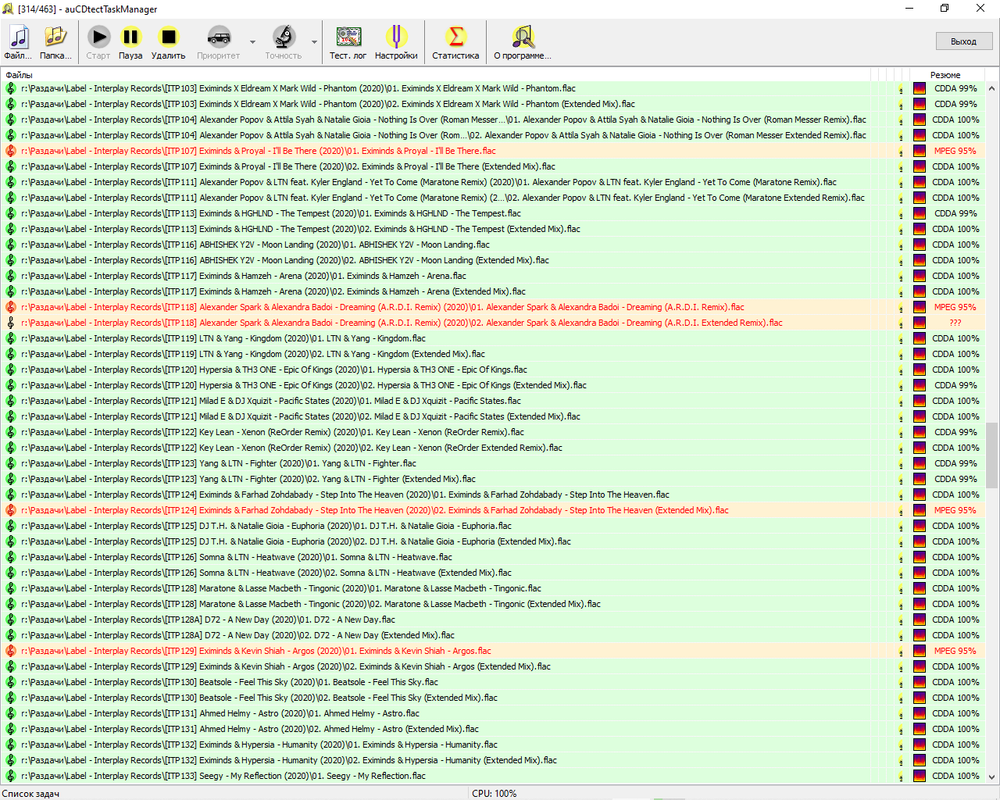This screenshot has height=800, width=1000.
Task: Click the Резюме column header
Action: (945, 75)
